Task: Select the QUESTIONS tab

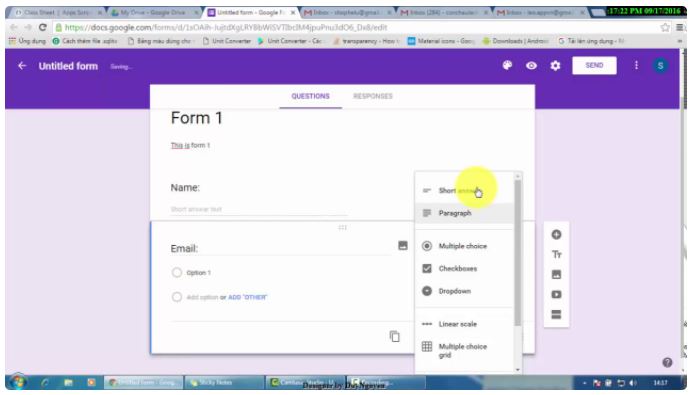Action: 310,96
